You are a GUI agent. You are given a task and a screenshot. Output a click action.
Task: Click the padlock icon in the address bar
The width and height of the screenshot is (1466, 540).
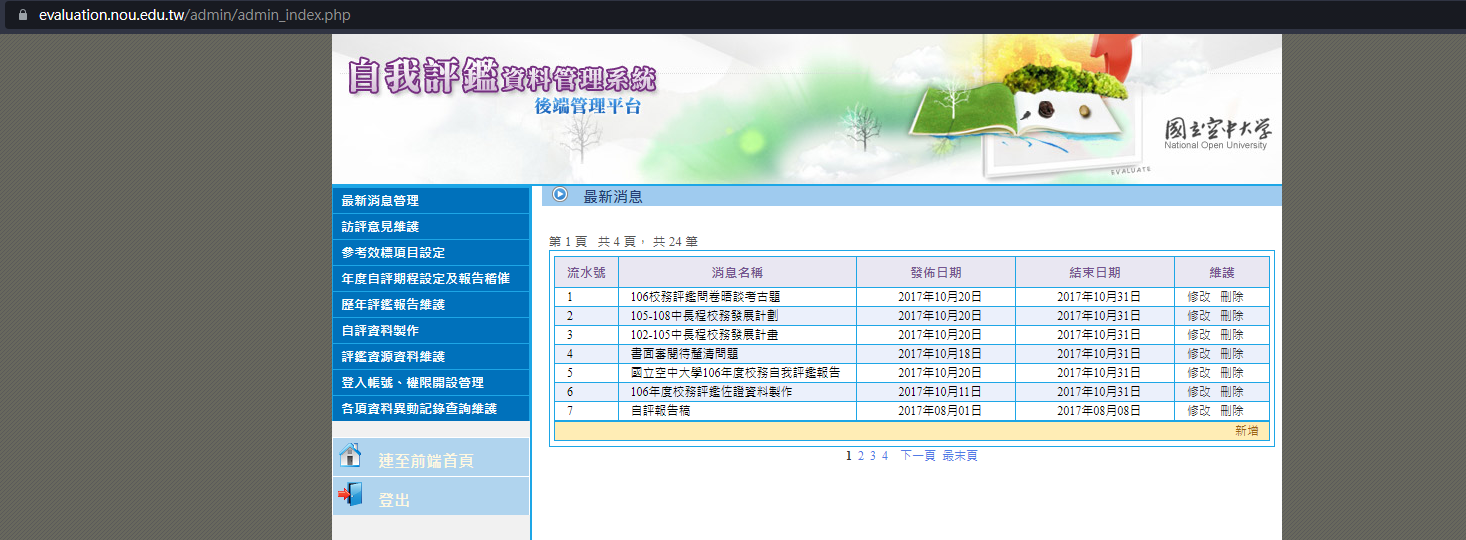click(23, 15)
